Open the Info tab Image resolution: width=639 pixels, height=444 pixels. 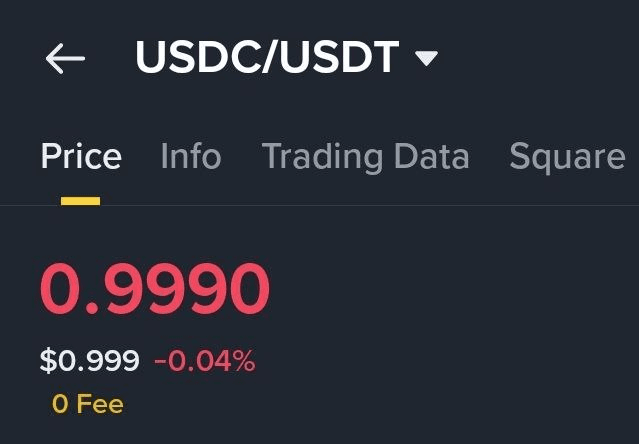(x=191, y=157)
